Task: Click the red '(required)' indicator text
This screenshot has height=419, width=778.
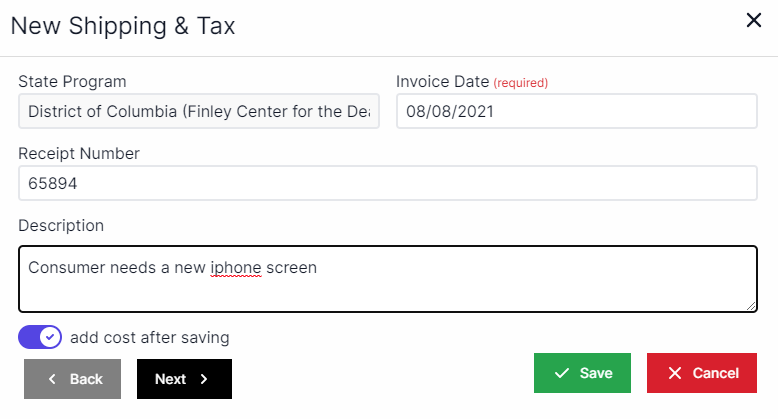Action: pos(520,83)
